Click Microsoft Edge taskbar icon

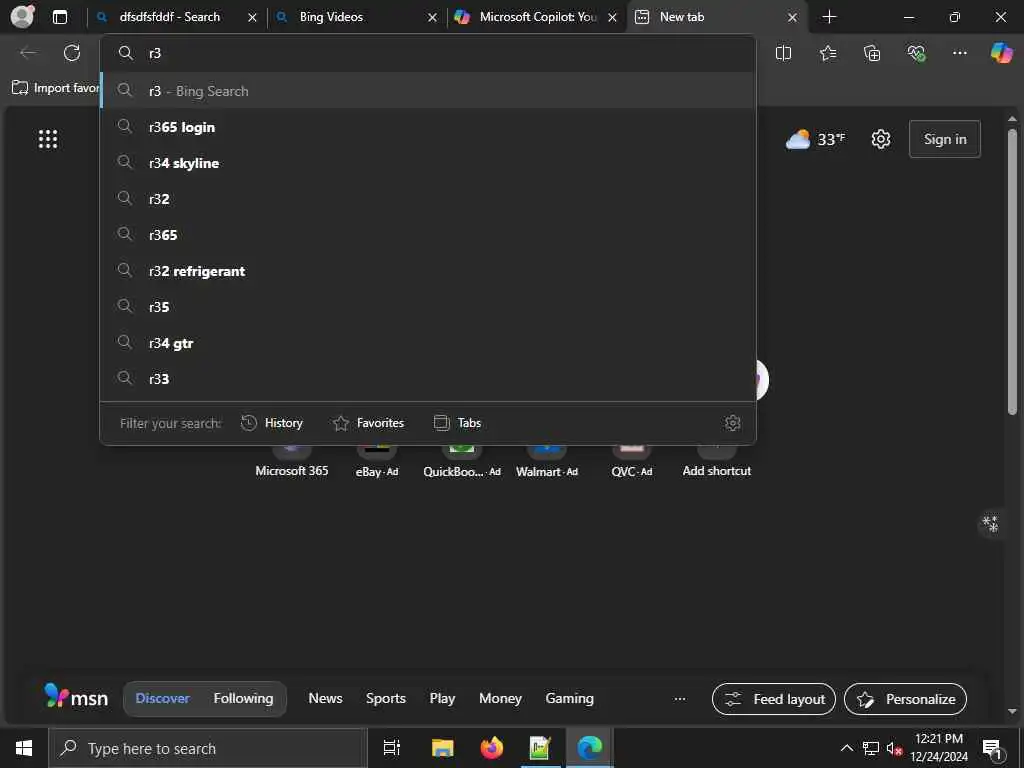click(x=590, y=748)
